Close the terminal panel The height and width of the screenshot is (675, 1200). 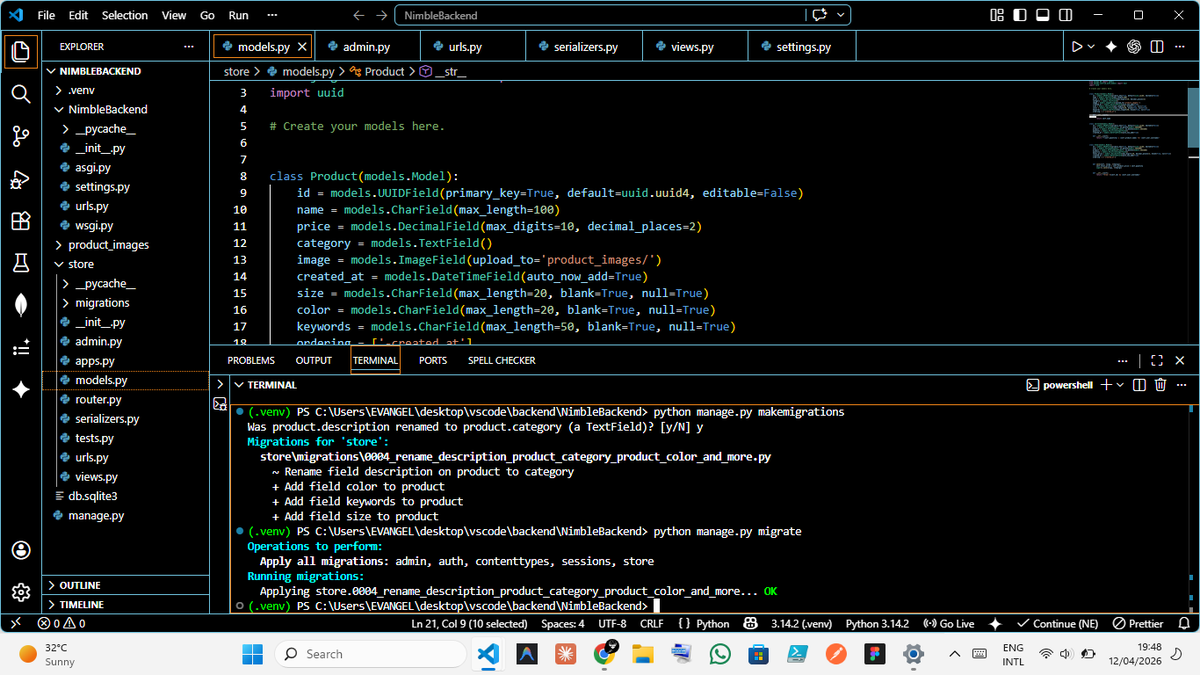coord(1180,360)
